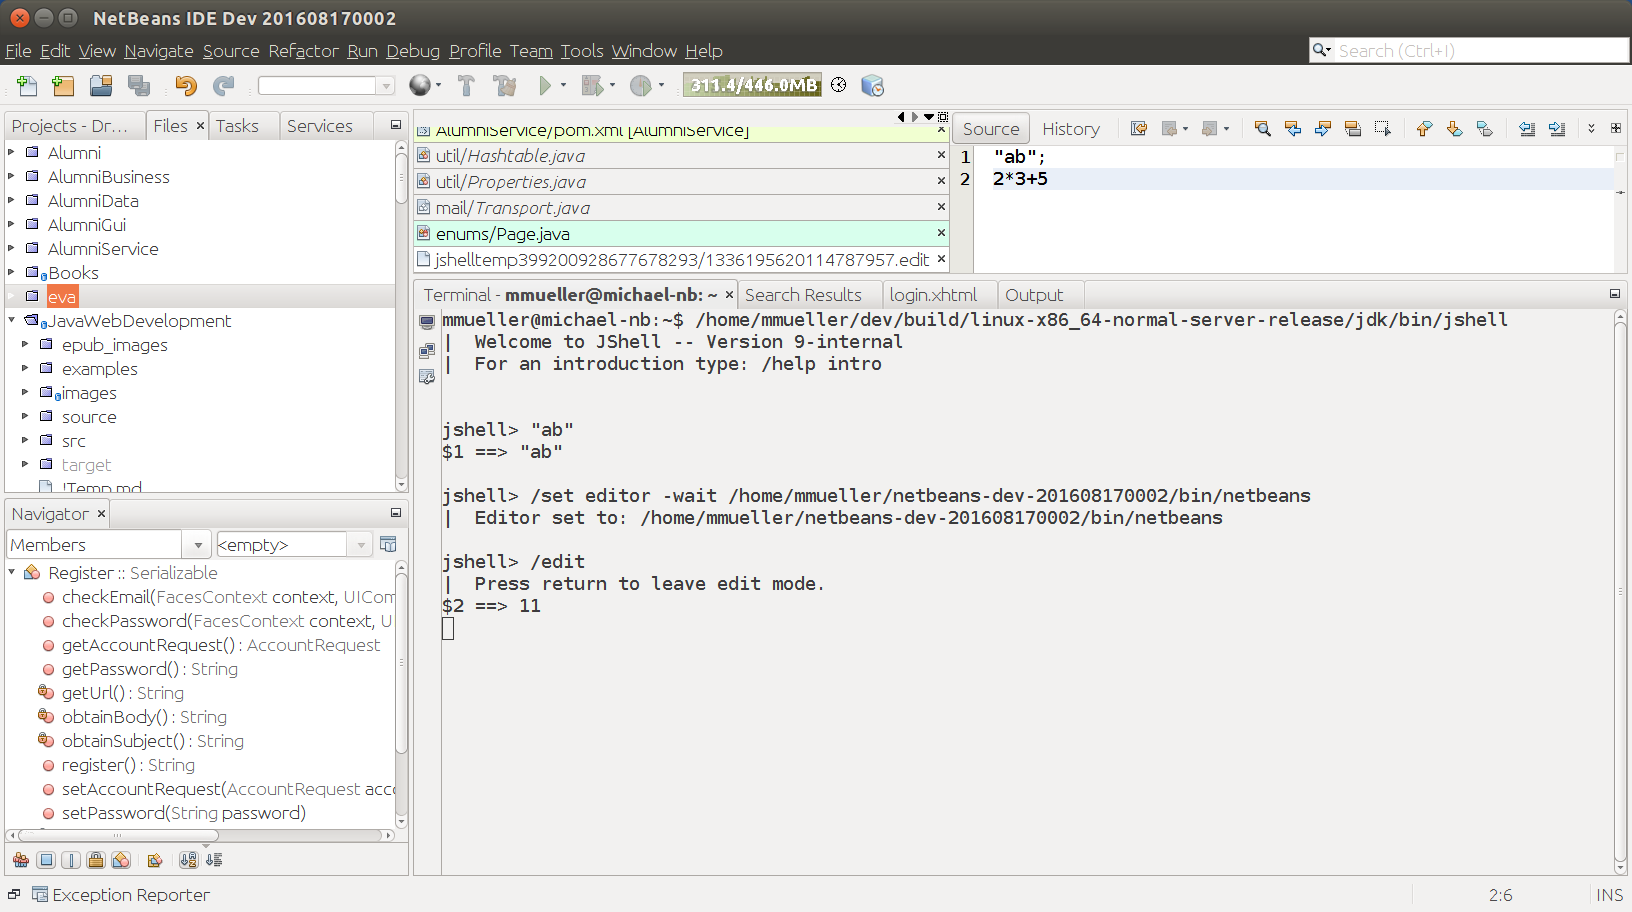Open the New Project icon
This screenshot has width=1632, height=912.
63,86
